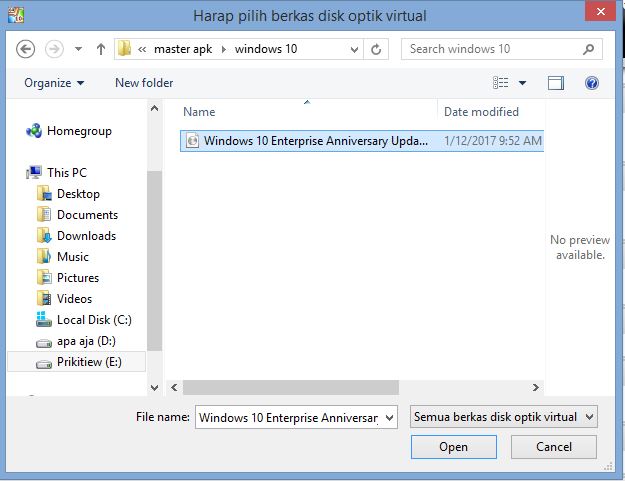The height and width of the screenshot is (481, 625).
Task: Open the Documents folder
Action: (x=87, y=215)
